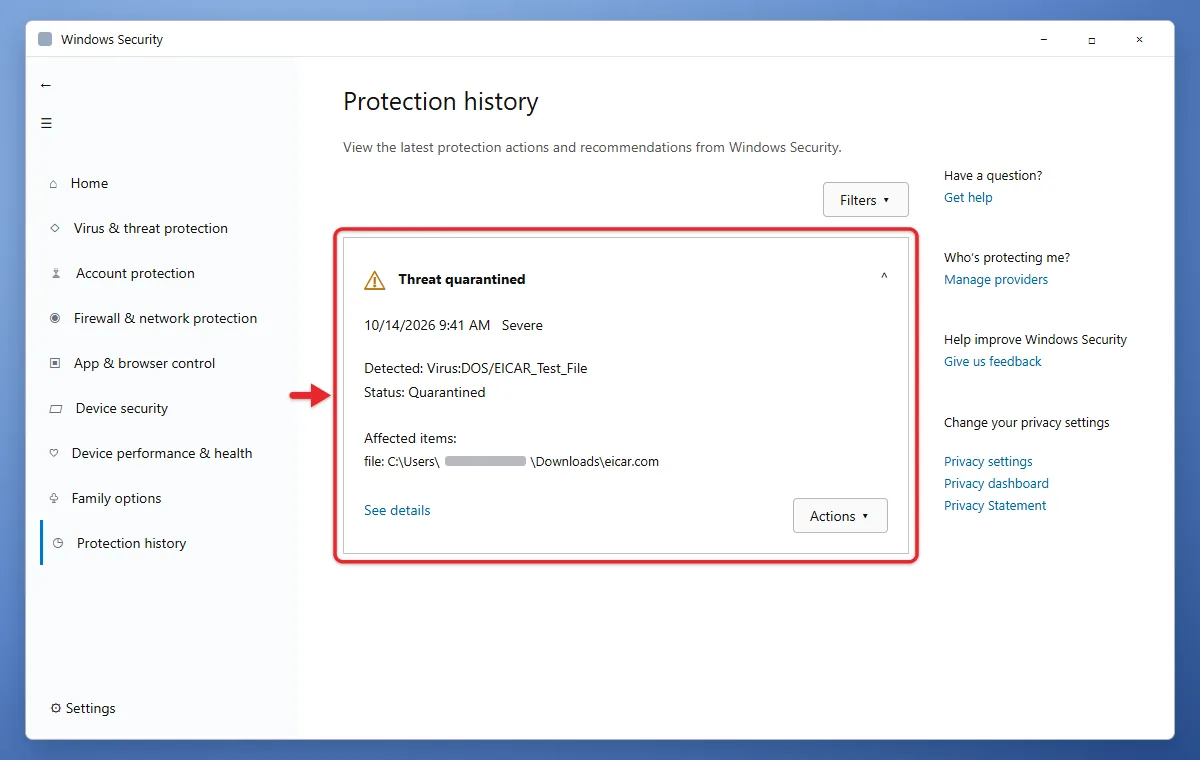
Task: Maximize the Windows Security window
Action: [x=1091, y=40]
